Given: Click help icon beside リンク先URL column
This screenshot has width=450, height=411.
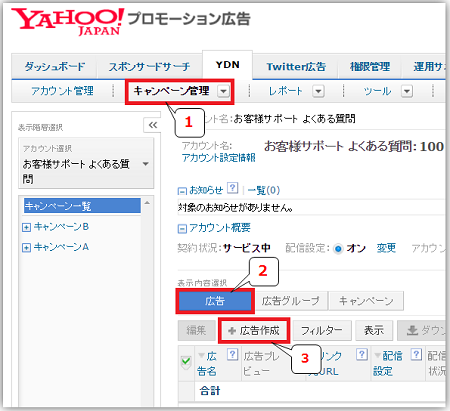Looking at the screenshot, I should click(361, 354).
